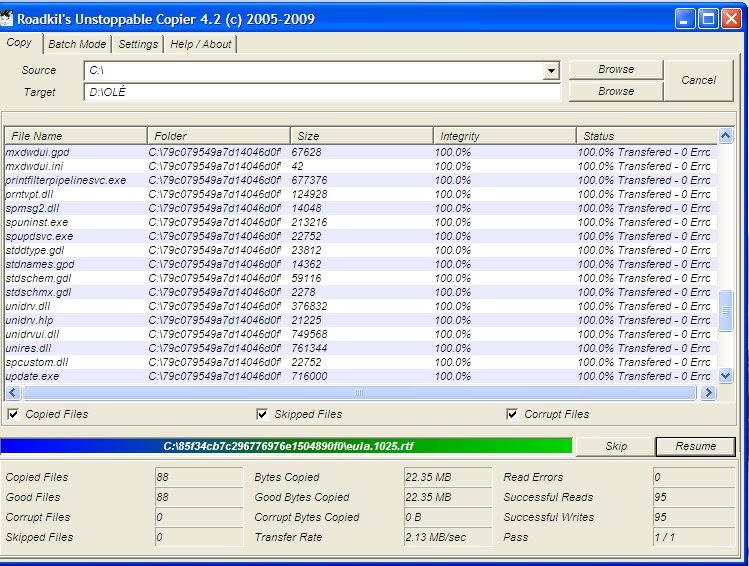Select the stdschem.gdl file row
Image resolution: width=749 pixels, height=566 pixels.
pos(361,278)
